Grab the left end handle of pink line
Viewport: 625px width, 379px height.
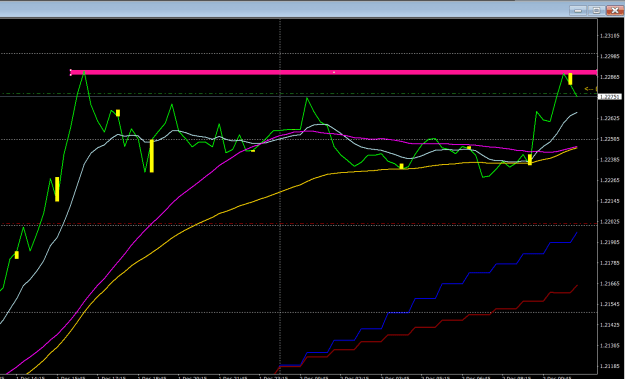click(71, 73)
